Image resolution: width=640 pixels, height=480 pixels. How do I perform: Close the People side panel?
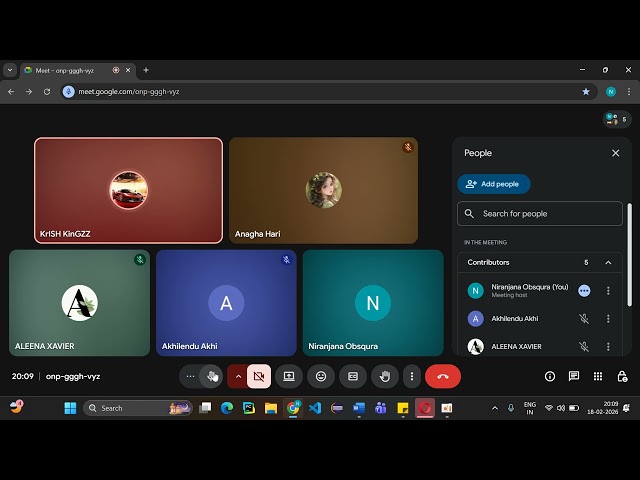tap(615, 153)
